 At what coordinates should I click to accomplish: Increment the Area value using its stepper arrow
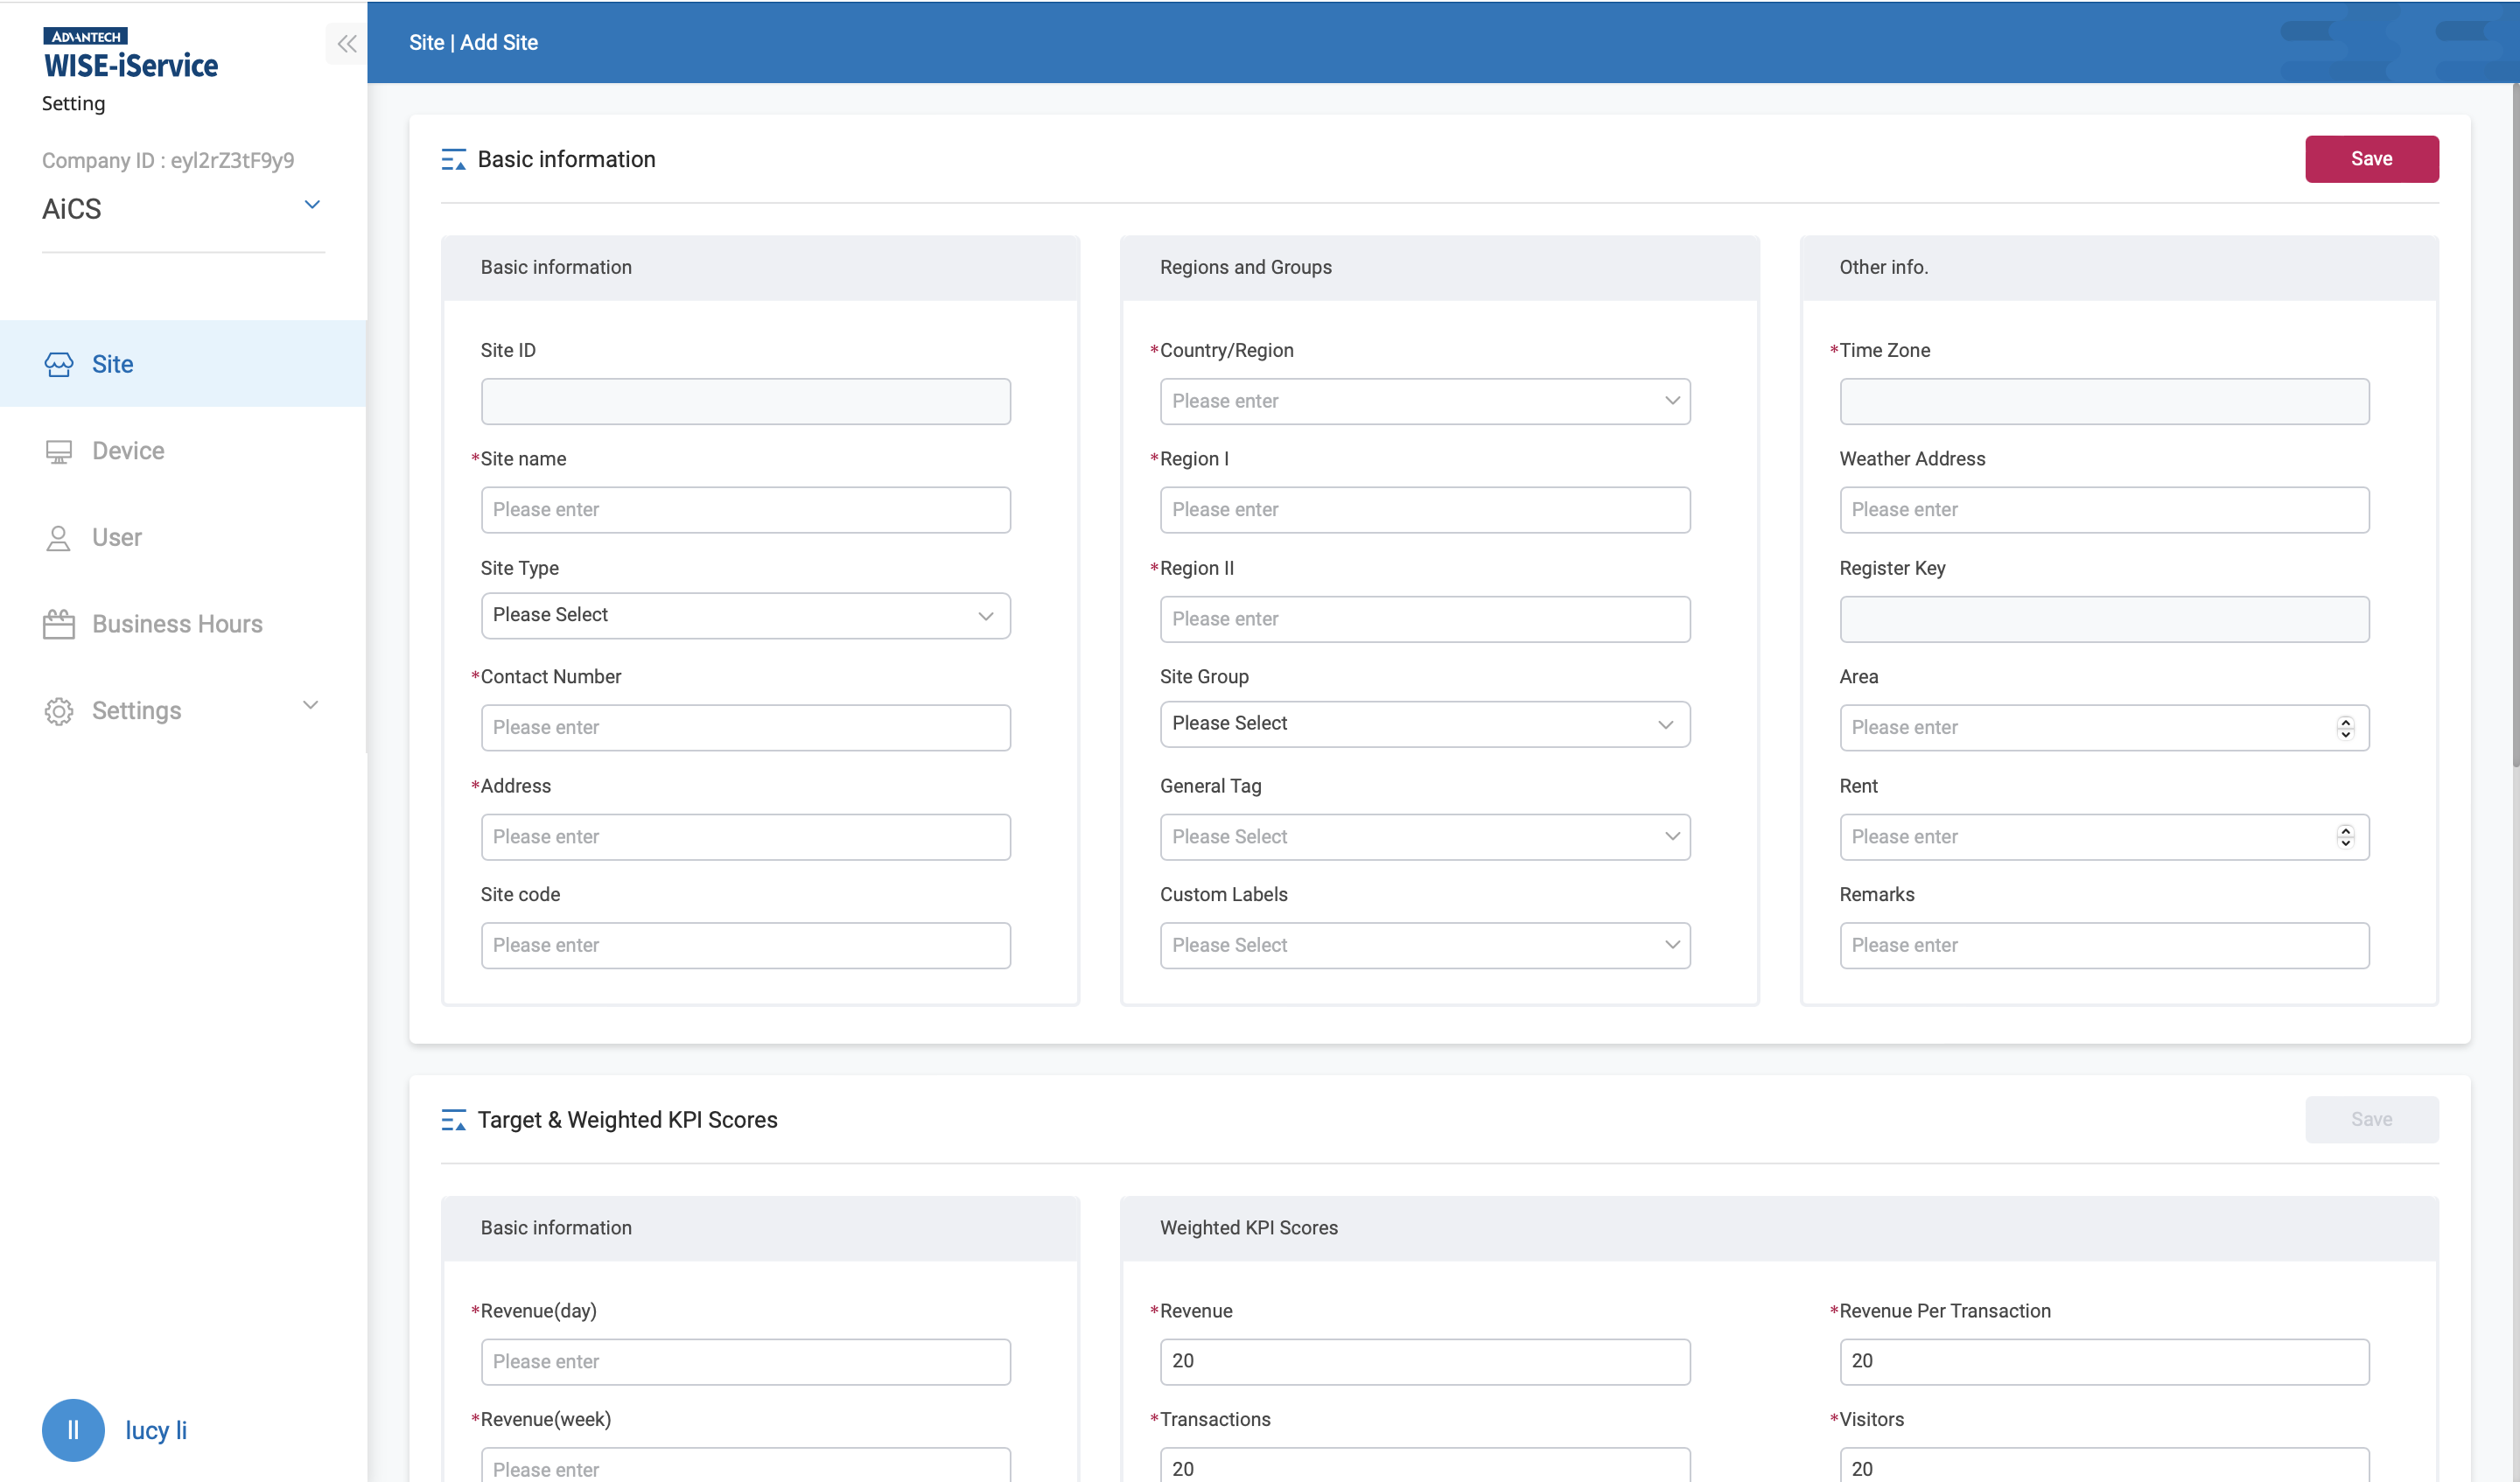[x=2345, y=721]
